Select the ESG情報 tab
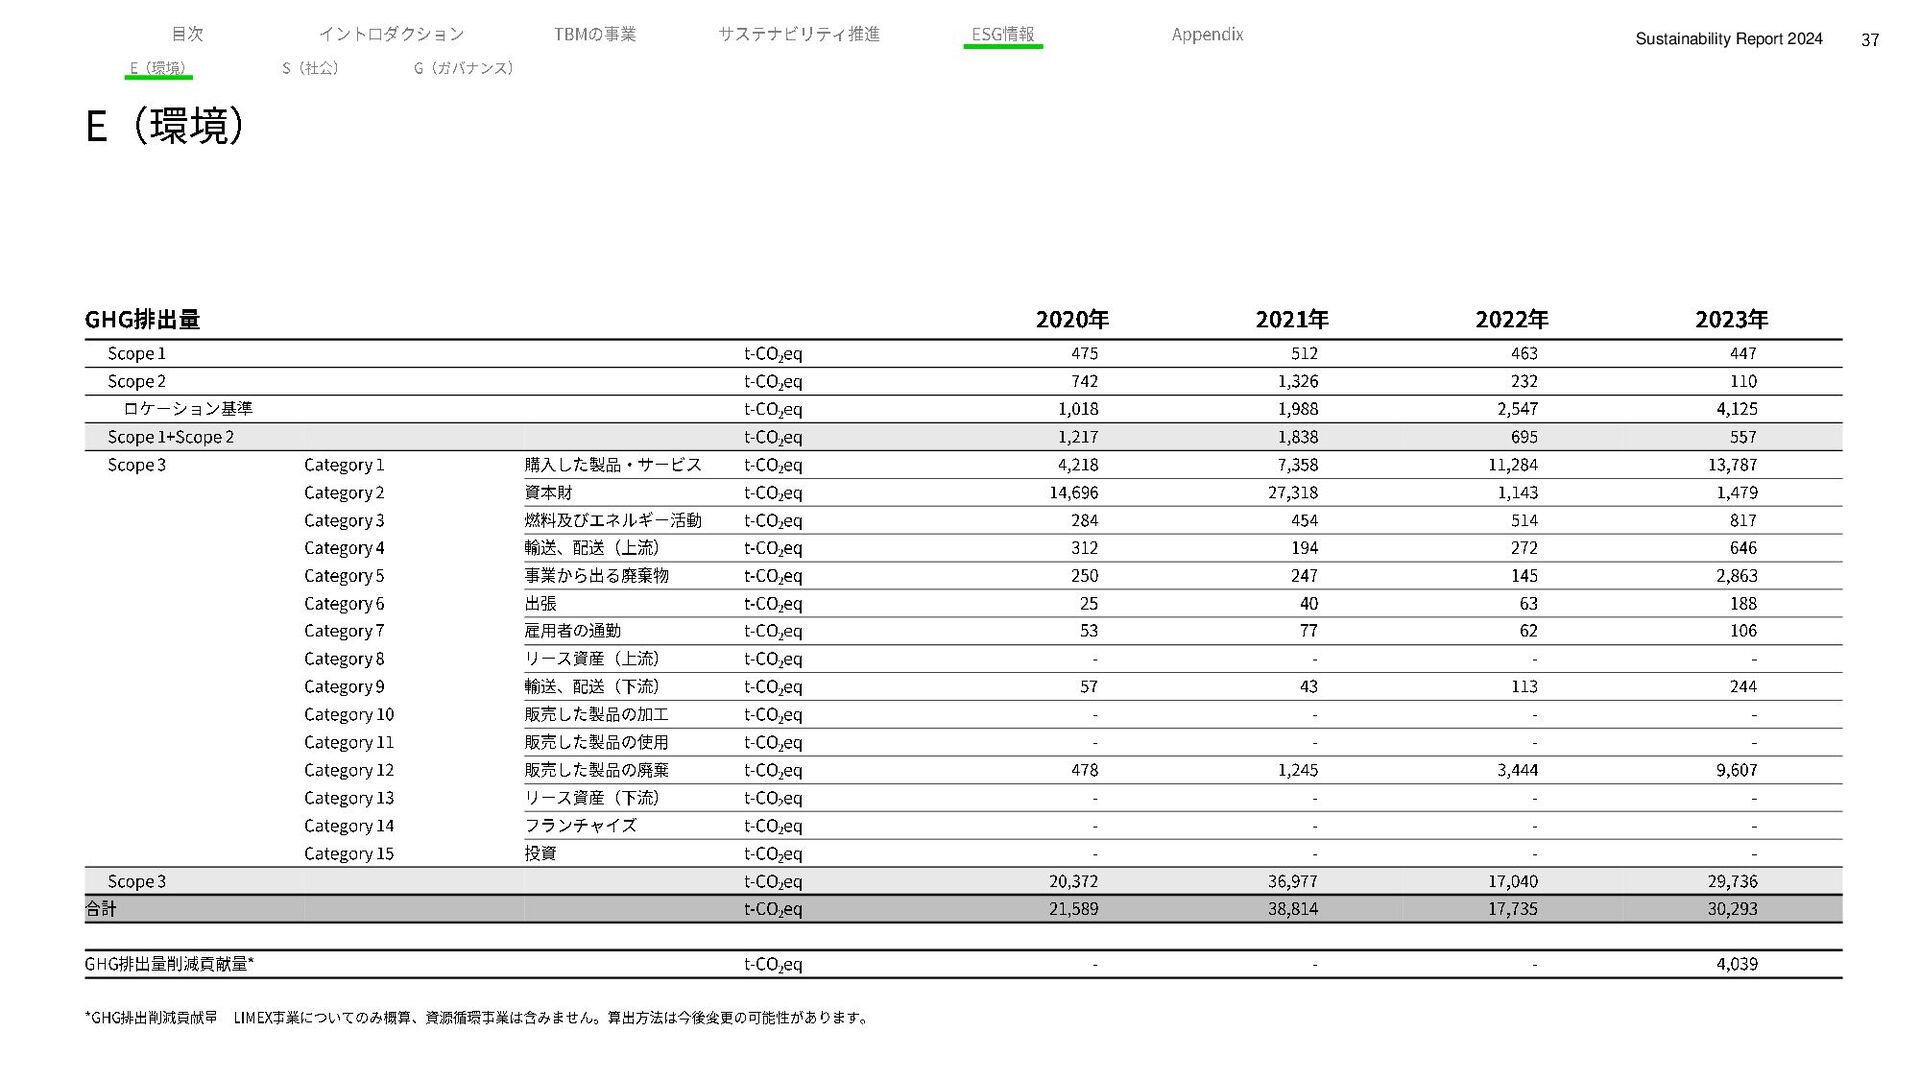The height and width of the screenshot is (1080, 1920). [1002, 34]
